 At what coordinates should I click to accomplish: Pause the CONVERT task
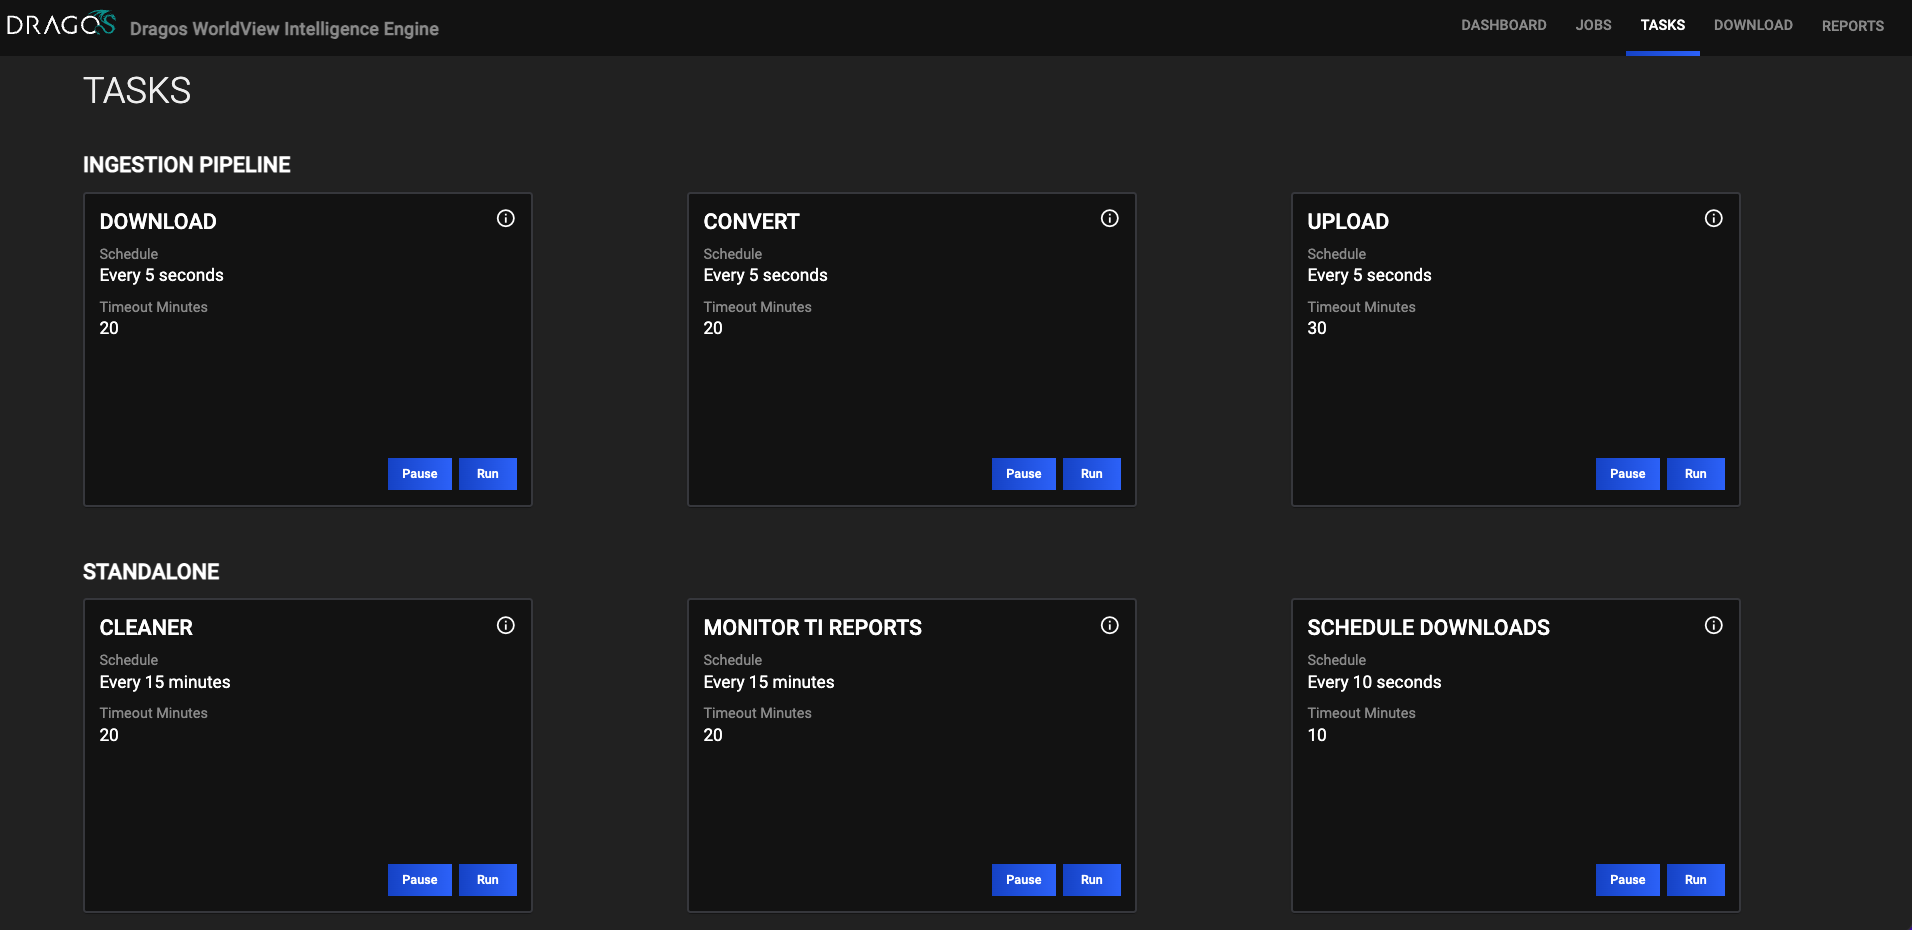[x=1024, y=474]
